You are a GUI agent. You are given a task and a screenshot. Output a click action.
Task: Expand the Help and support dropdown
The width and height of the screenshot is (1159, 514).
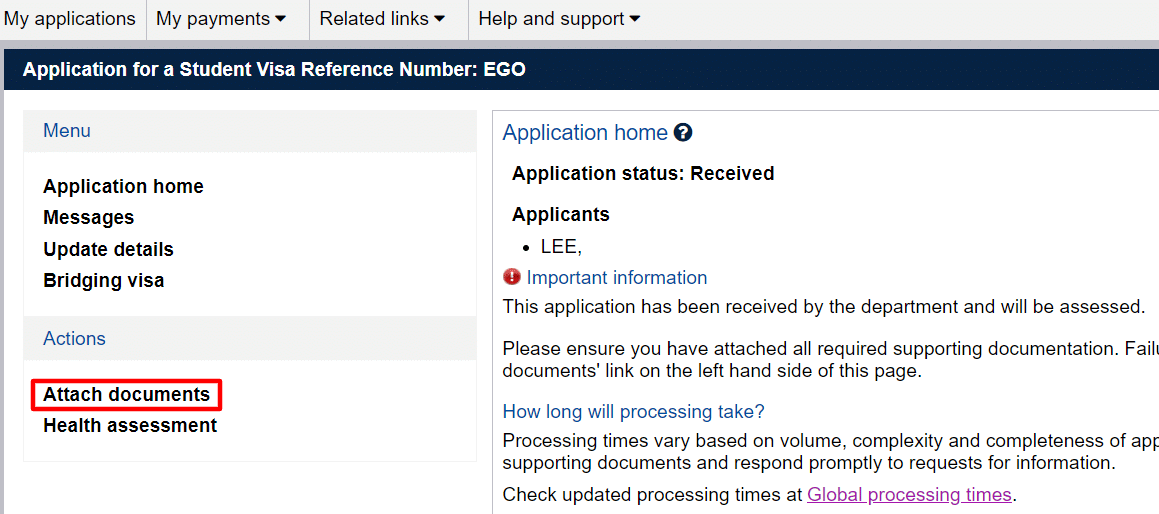point(559,19)
